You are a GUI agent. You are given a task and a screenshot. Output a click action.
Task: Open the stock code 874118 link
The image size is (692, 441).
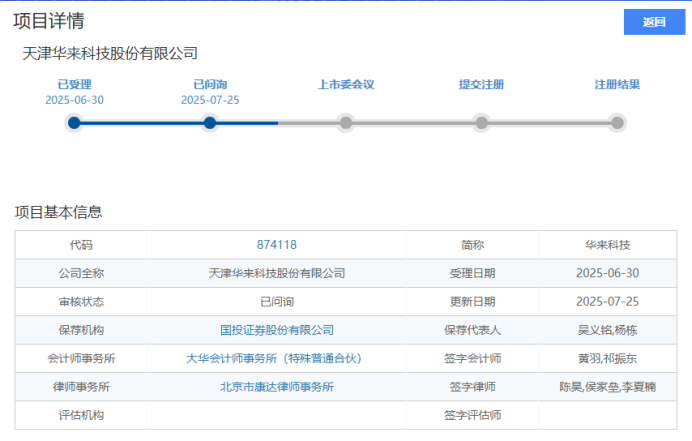pos(277,245)
